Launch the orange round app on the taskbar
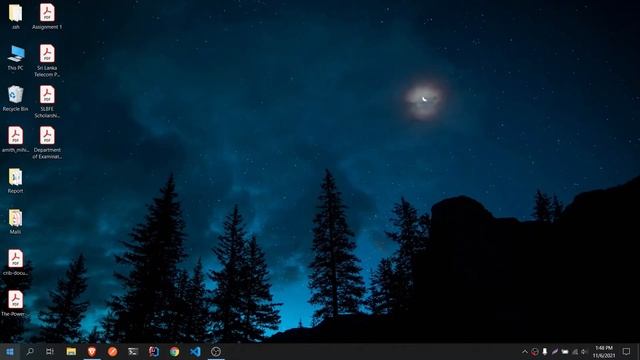The height and width of the screenshot is (360, 640). click(x=113, y=351)
